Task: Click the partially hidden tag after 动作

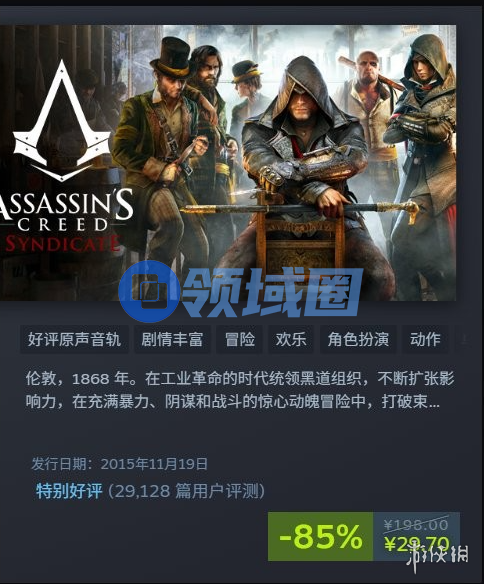Action: (x=463, y=339)
